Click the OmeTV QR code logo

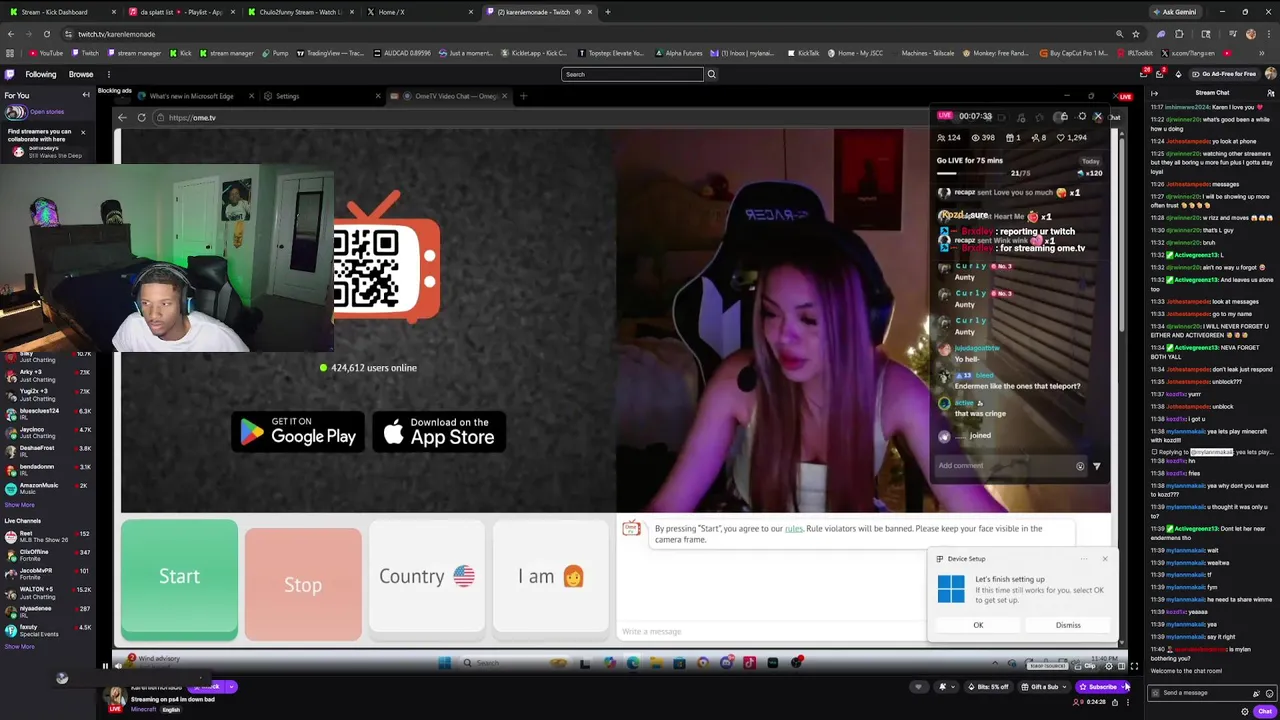(x=385, y=257)
